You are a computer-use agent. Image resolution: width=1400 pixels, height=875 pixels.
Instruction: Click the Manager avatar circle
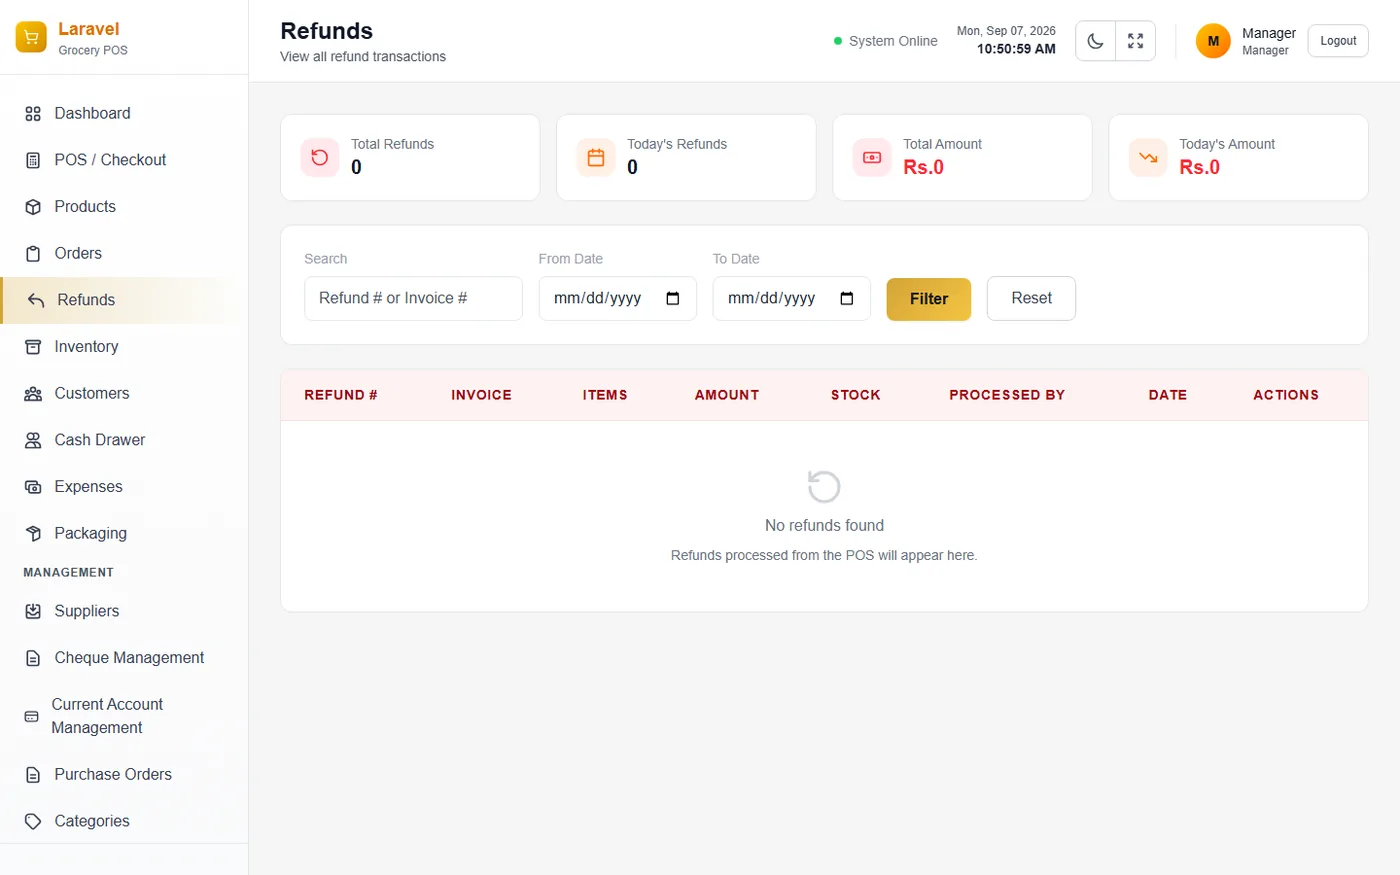[x=1213, y=41]
